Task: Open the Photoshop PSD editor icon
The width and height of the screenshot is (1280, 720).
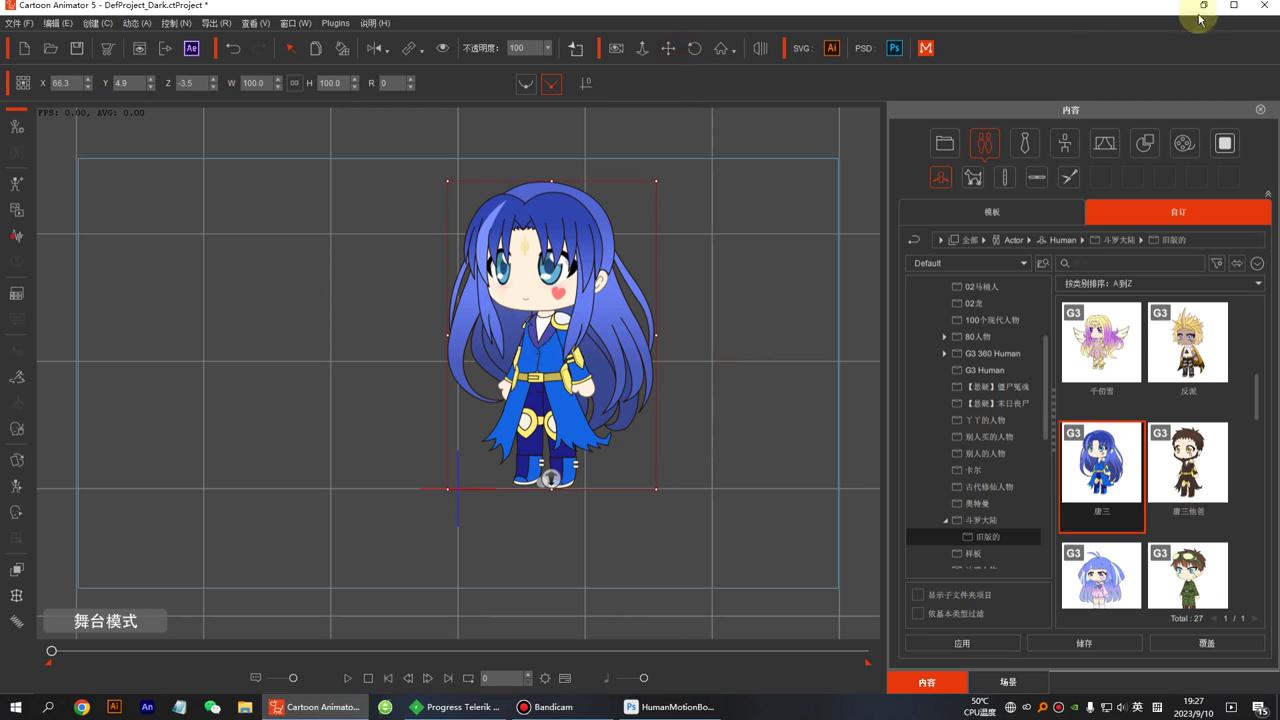Action: (894, 48)
